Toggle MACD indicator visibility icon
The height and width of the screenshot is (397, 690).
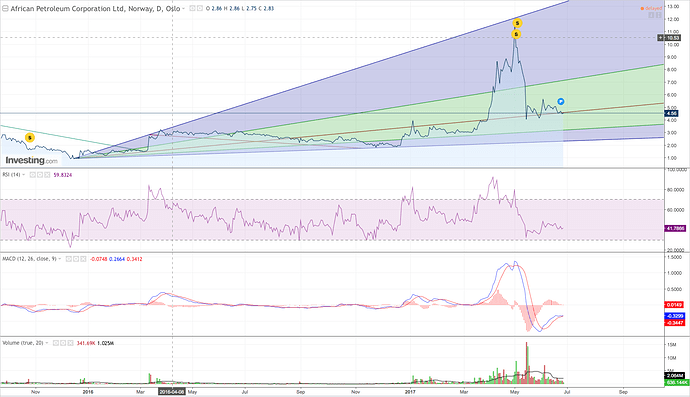pos(69,259)
